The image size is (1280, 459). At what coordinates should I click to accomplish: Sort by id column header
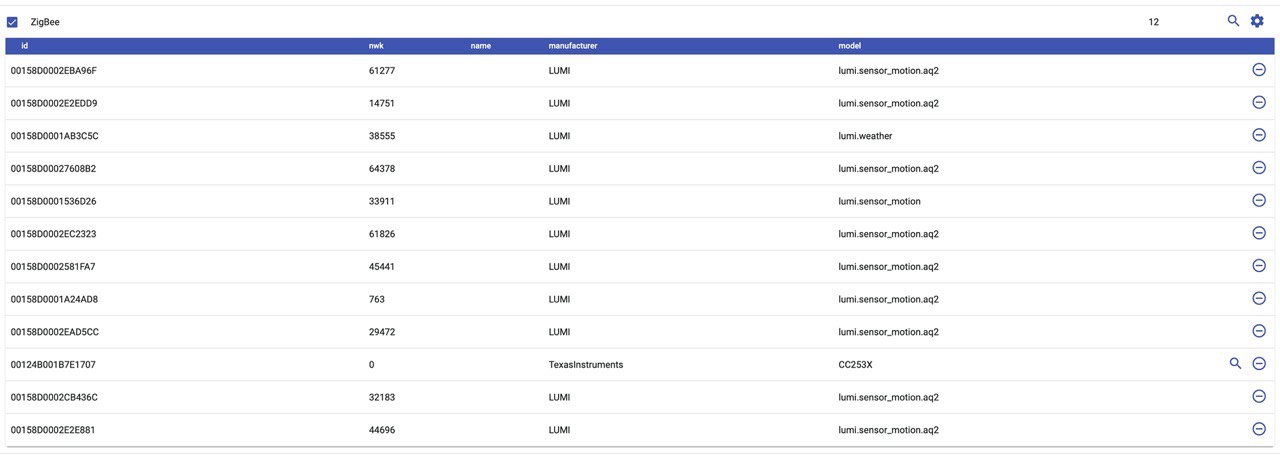tap(24, 46)
